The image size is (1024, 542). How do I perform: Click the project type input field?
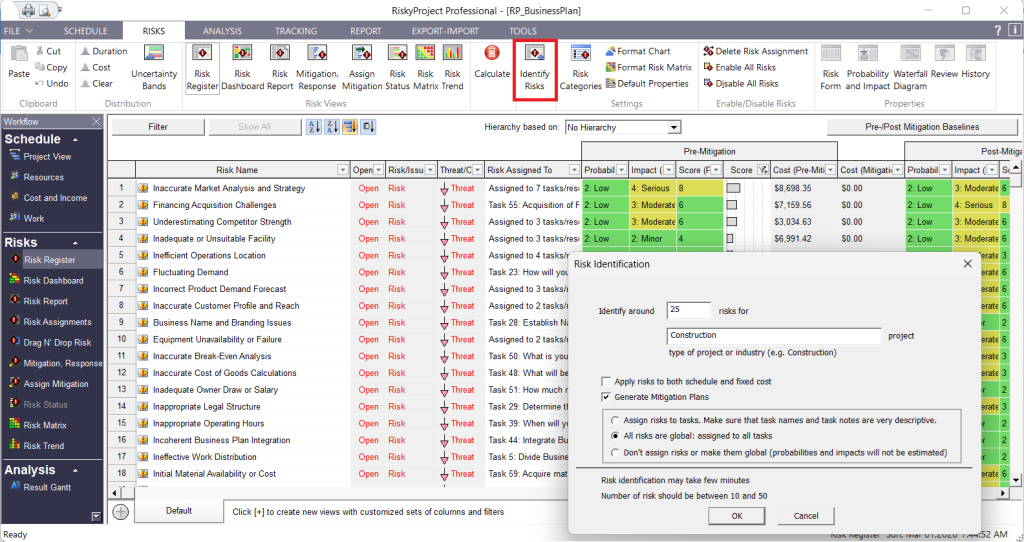coord(774,336)
